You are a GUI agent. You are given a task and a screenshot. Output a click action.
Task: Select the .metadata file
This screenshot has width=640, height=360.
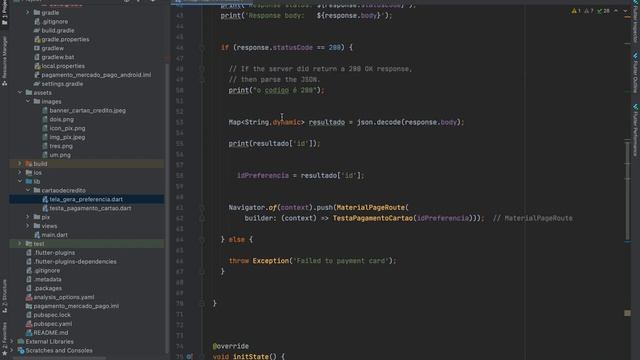coord(47,279)
